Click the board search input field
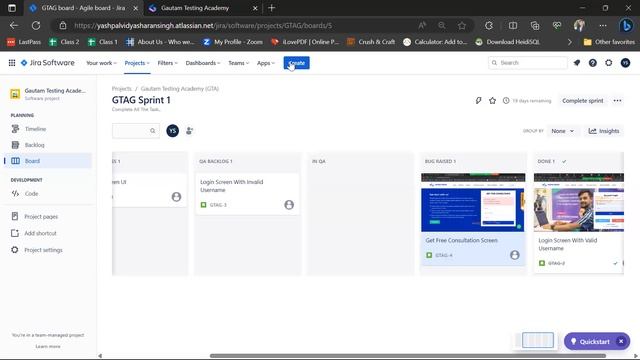The image size is (640, 360). (x=136, y=131)
